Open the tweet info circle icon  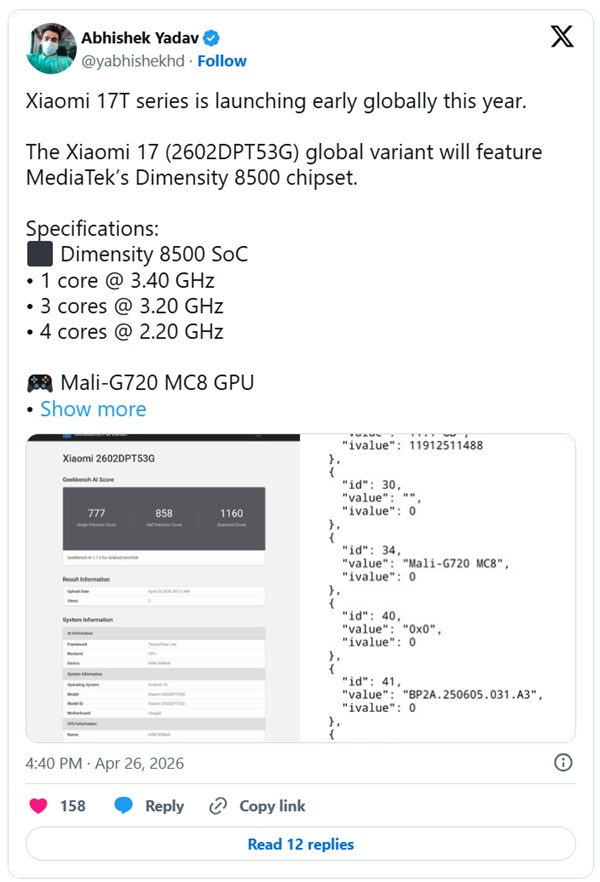[563, 763]
